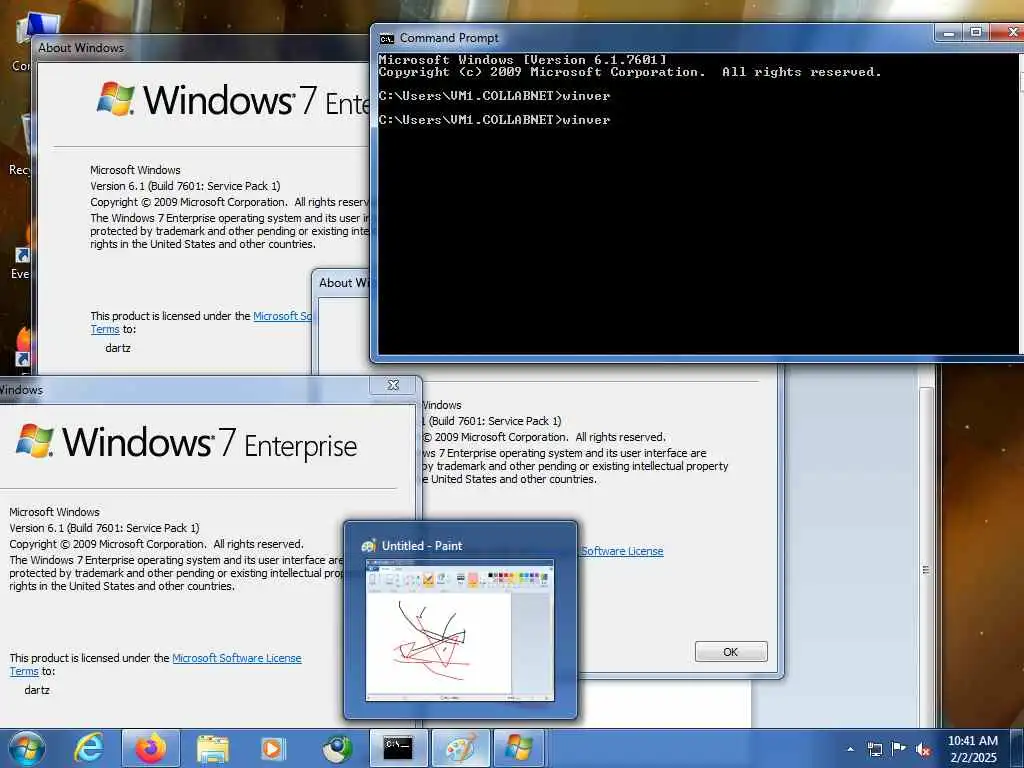Open the network tray icon

click(874, 749)
